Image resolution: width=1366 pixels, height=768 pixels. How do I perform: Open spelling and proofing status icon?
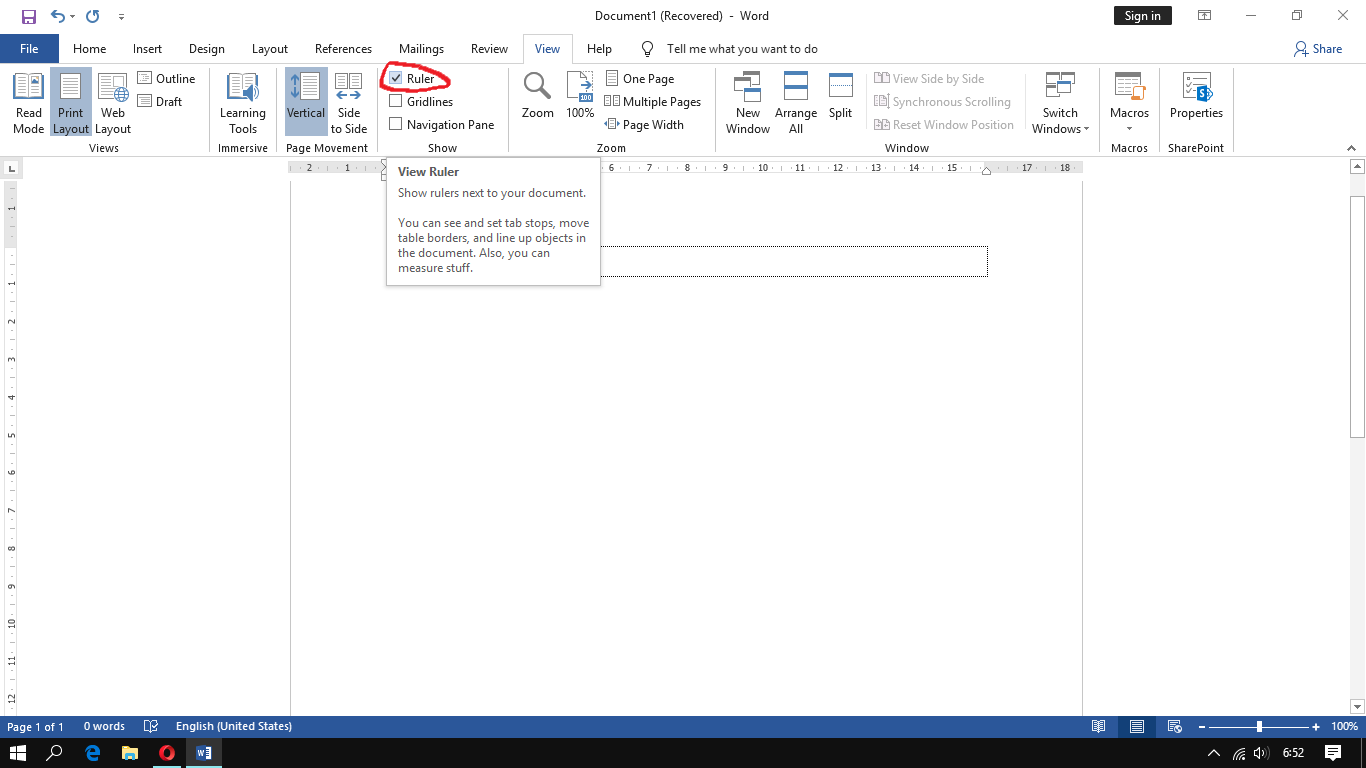(x=151, y=727)
